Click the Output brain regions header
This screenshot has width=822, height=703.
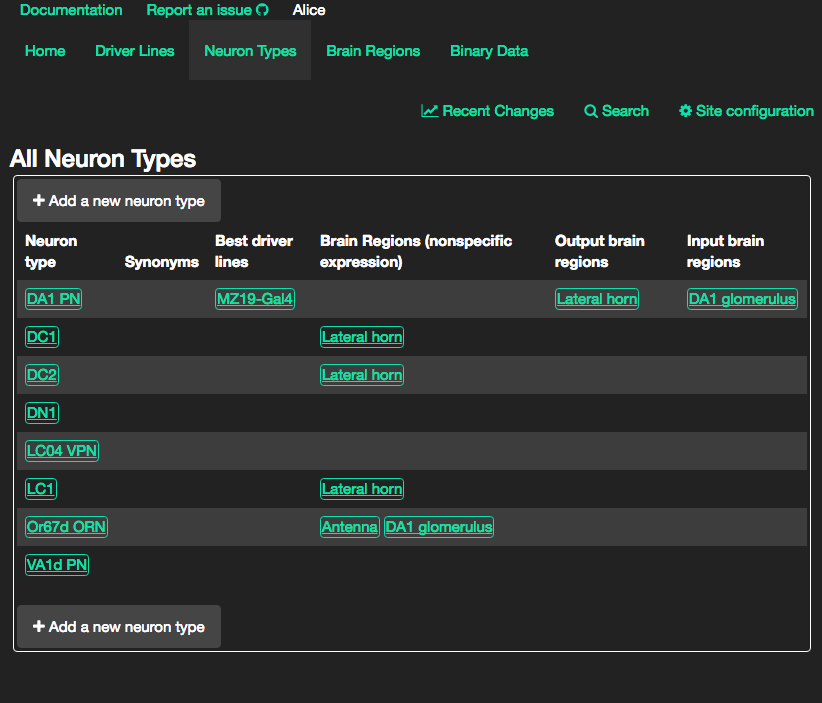(x=599, y=251)
